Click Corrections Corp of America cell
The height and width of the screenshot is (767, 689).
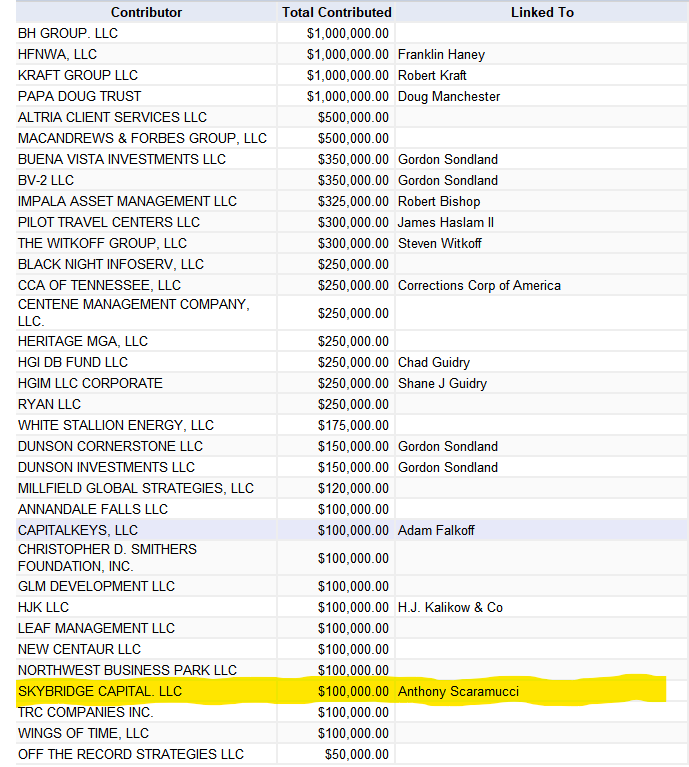(542, 286)
